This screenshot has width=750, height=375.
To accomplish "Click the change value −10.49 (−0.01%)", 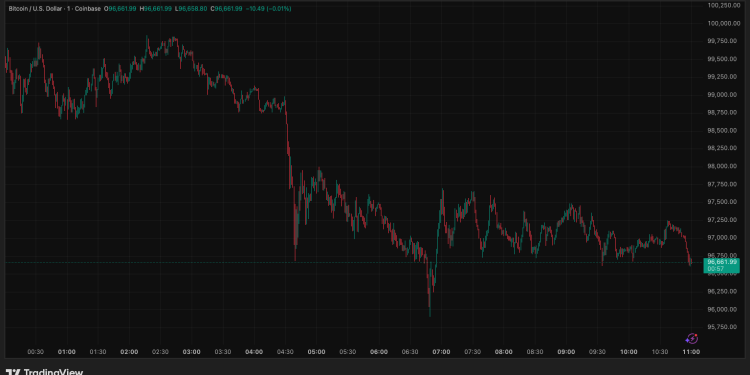I will [268, 9].
